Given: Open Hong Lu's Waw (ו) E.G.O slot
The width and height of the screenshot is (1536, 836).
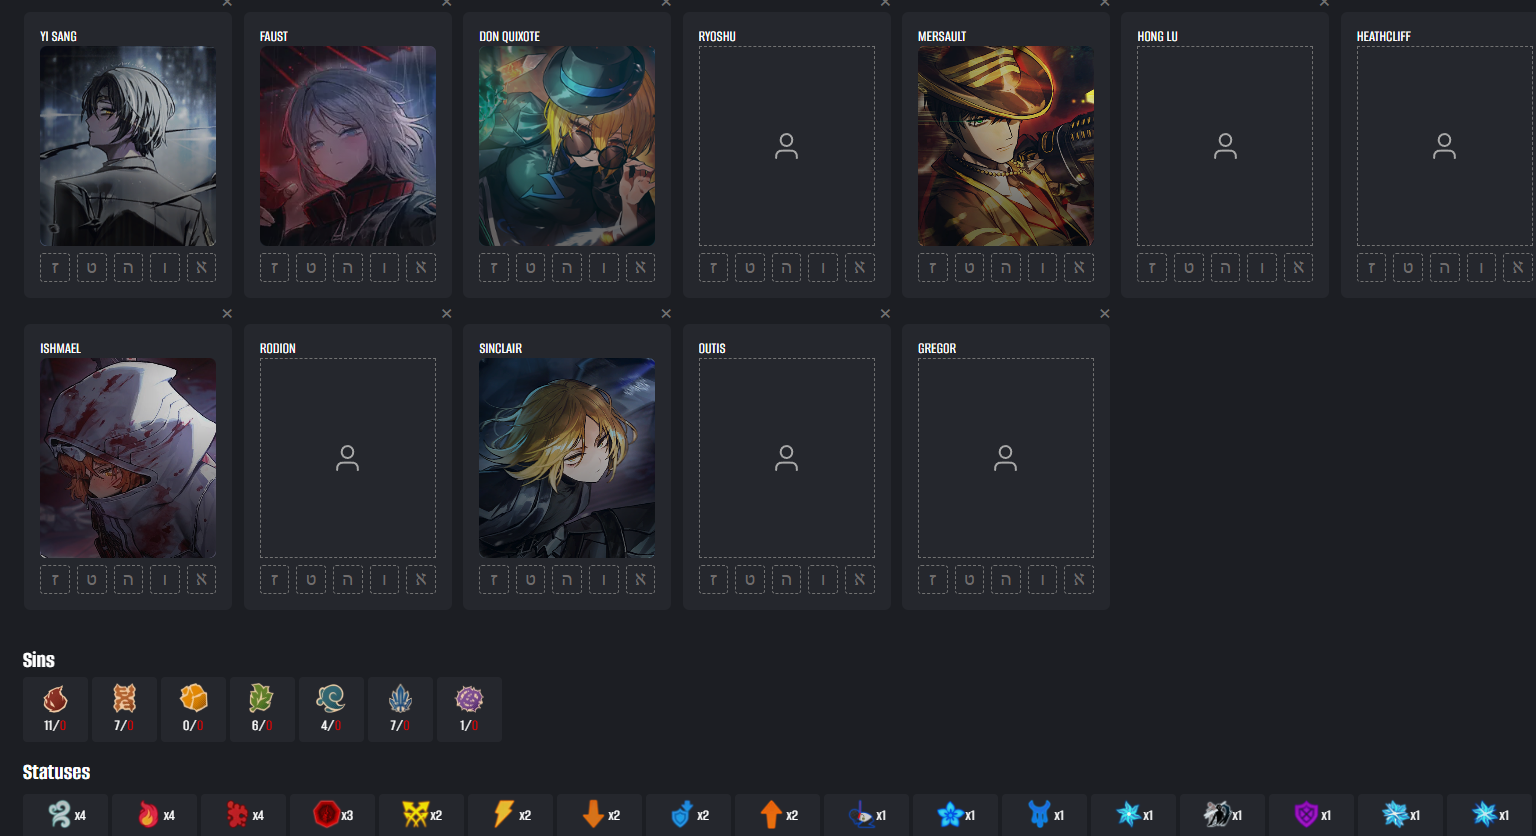Looking at the screenshot, I should point(1262,268).
